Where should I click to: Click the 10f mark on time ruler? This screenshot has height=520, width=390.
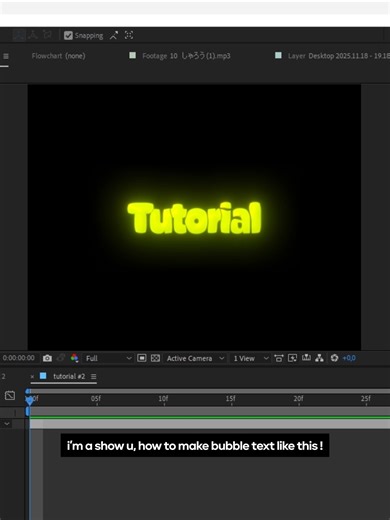163,398
